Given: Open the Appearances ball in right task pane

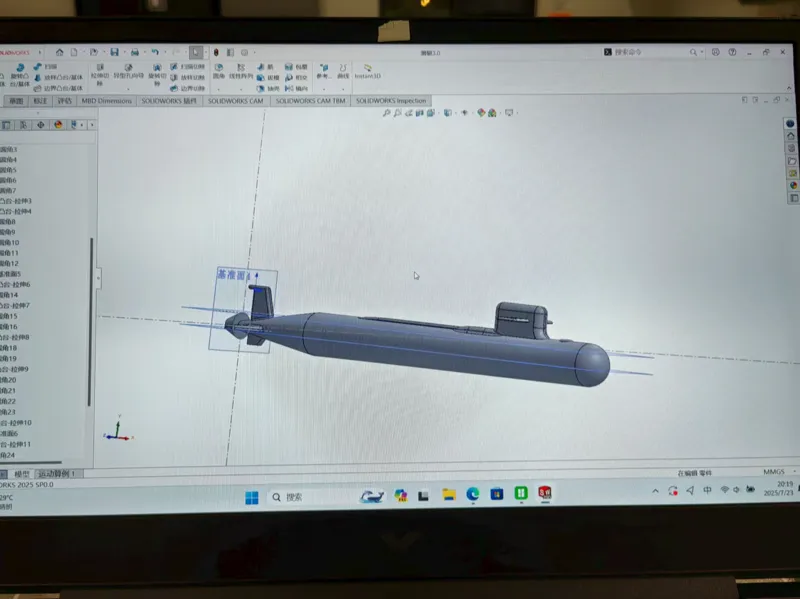Looking at the screenshot, I should 793,185.
